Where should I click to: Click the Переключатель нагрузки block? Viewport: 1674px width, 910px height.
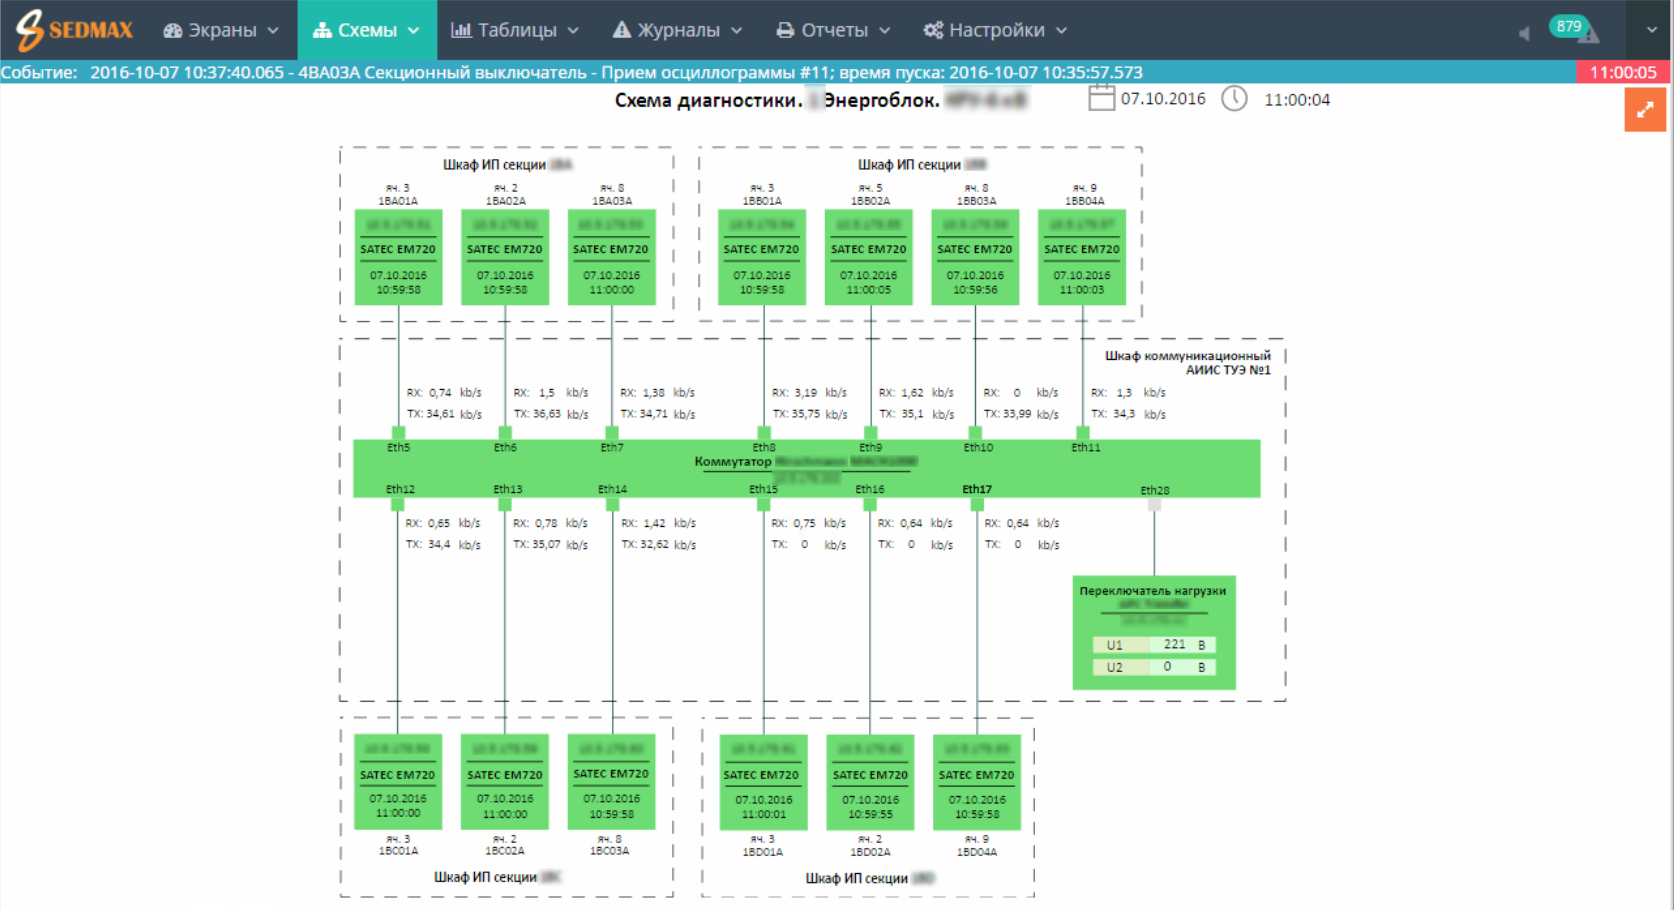coord(1153,632)
